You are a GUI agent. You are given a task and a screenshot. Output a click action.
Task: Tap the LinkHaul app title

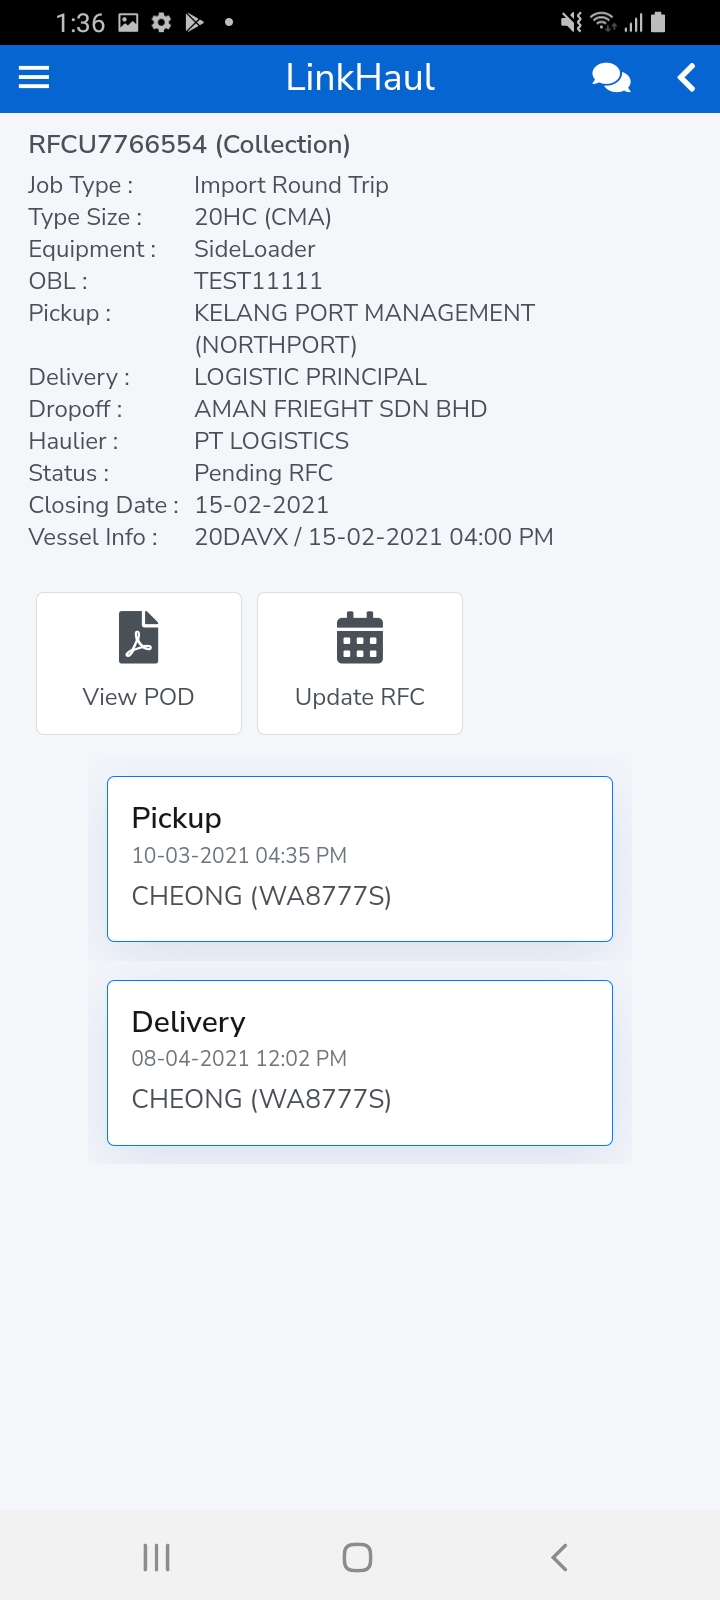[x=360, y=78]
